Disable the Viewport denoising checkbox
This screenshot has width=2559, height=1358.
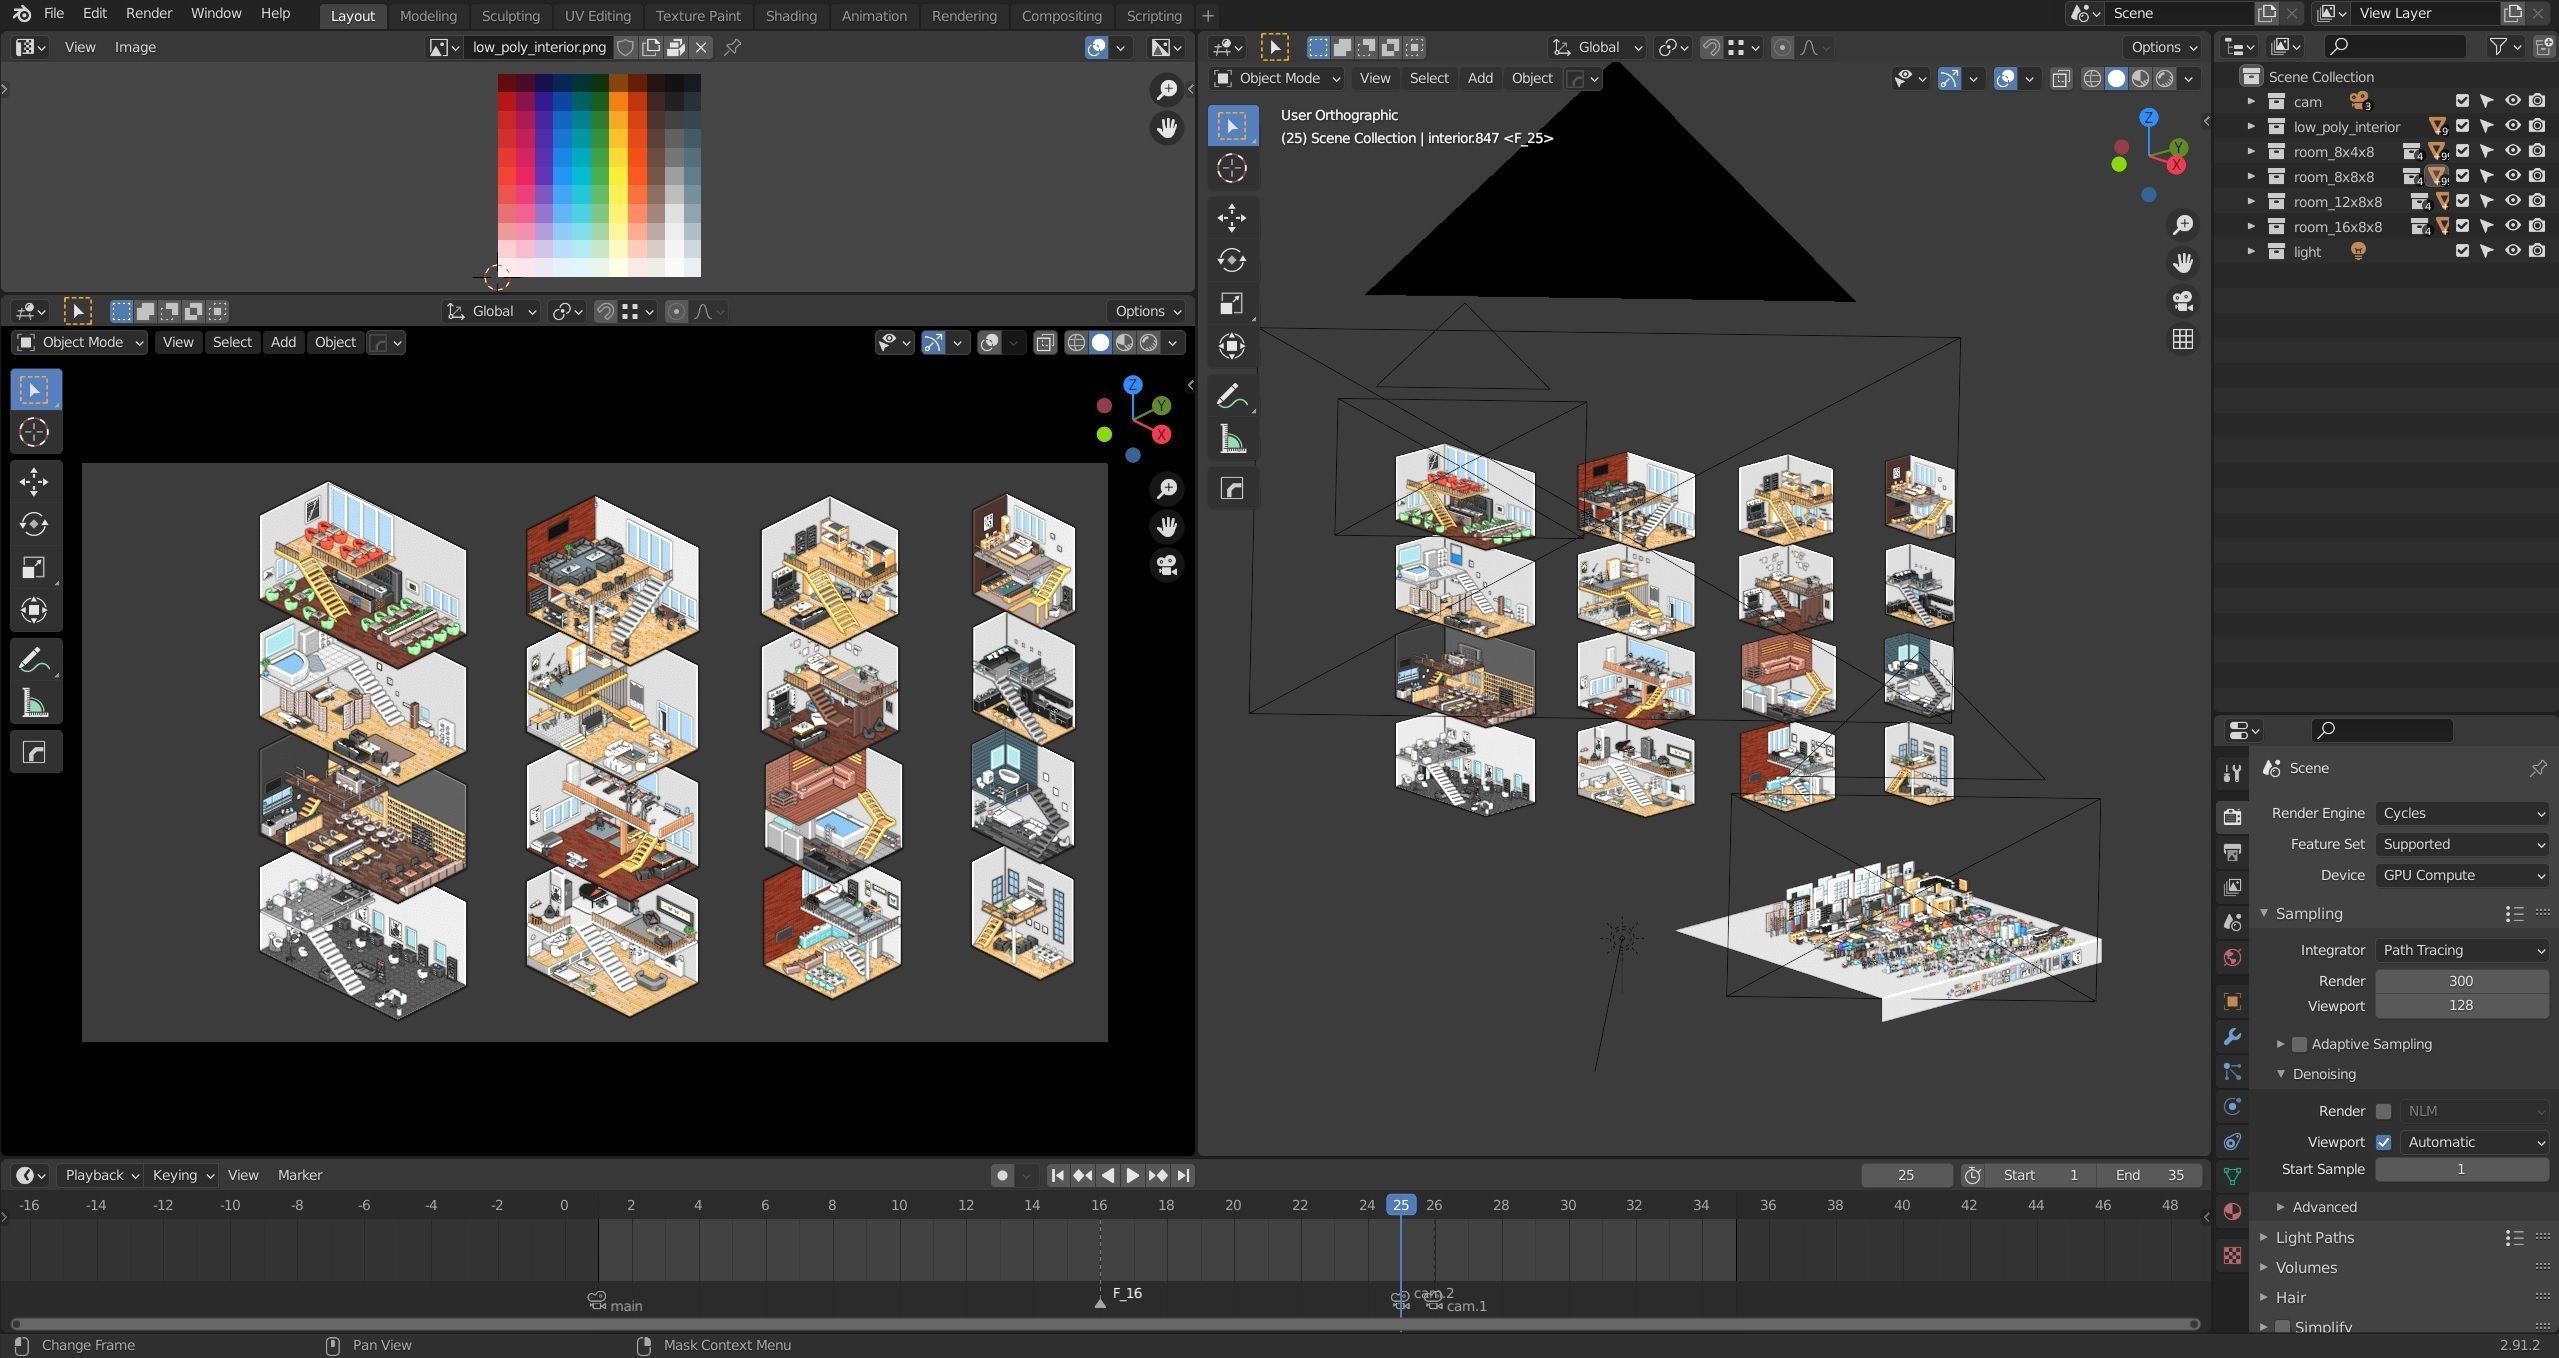(2384, 1142)
